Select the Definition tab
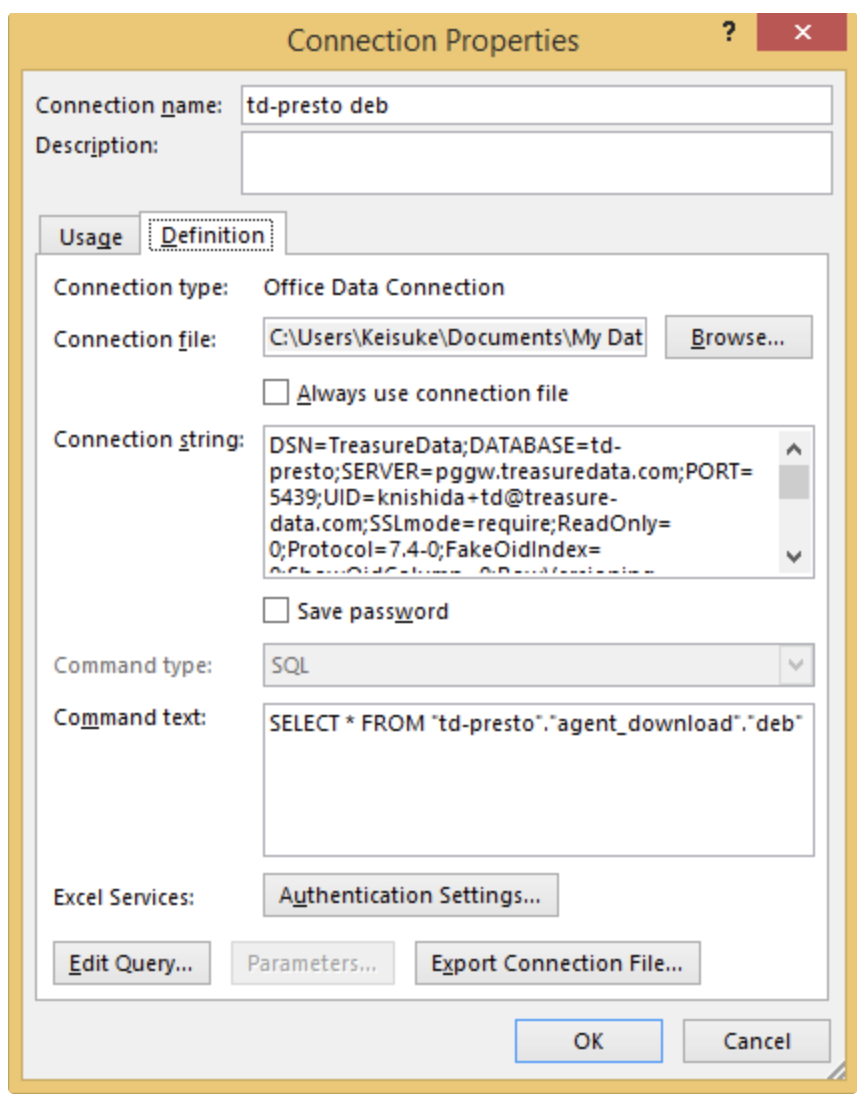The height and width of the screenshot is (1116, 866). [x=213, y=235]
